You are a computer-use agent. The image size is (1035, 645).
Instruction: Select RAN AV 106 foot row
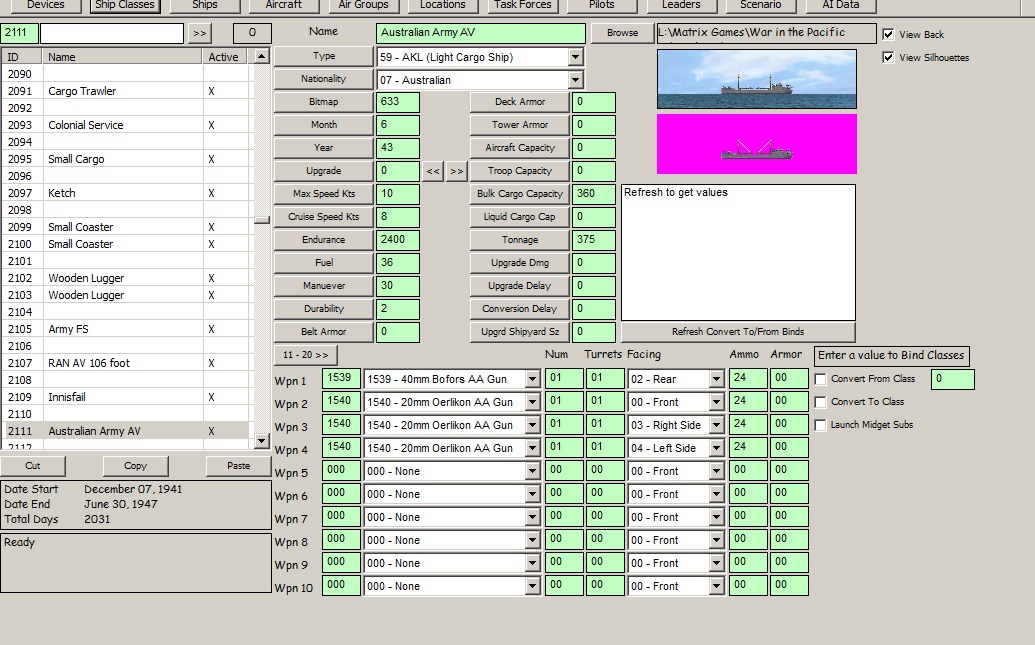[x=127, y=363]
